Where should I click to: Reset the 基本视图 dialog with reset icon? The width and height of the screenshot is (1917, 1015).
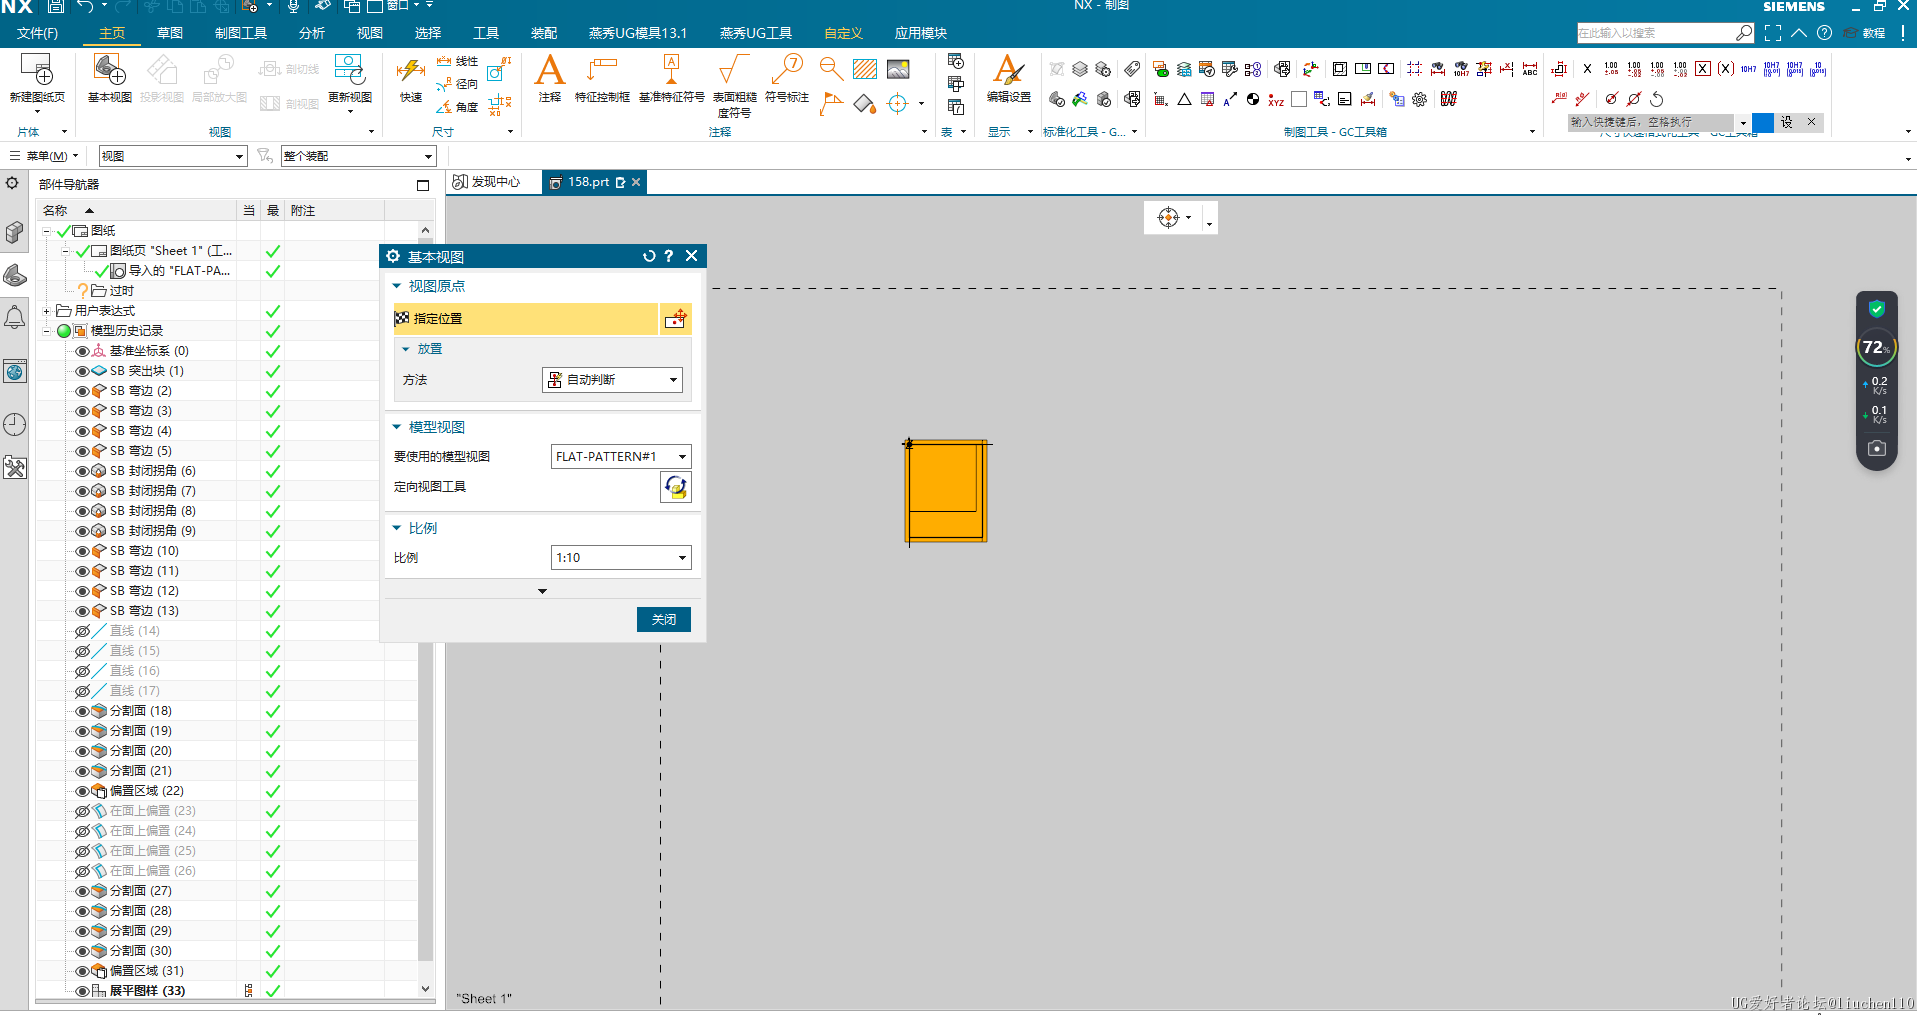click(x=649, y=256)
